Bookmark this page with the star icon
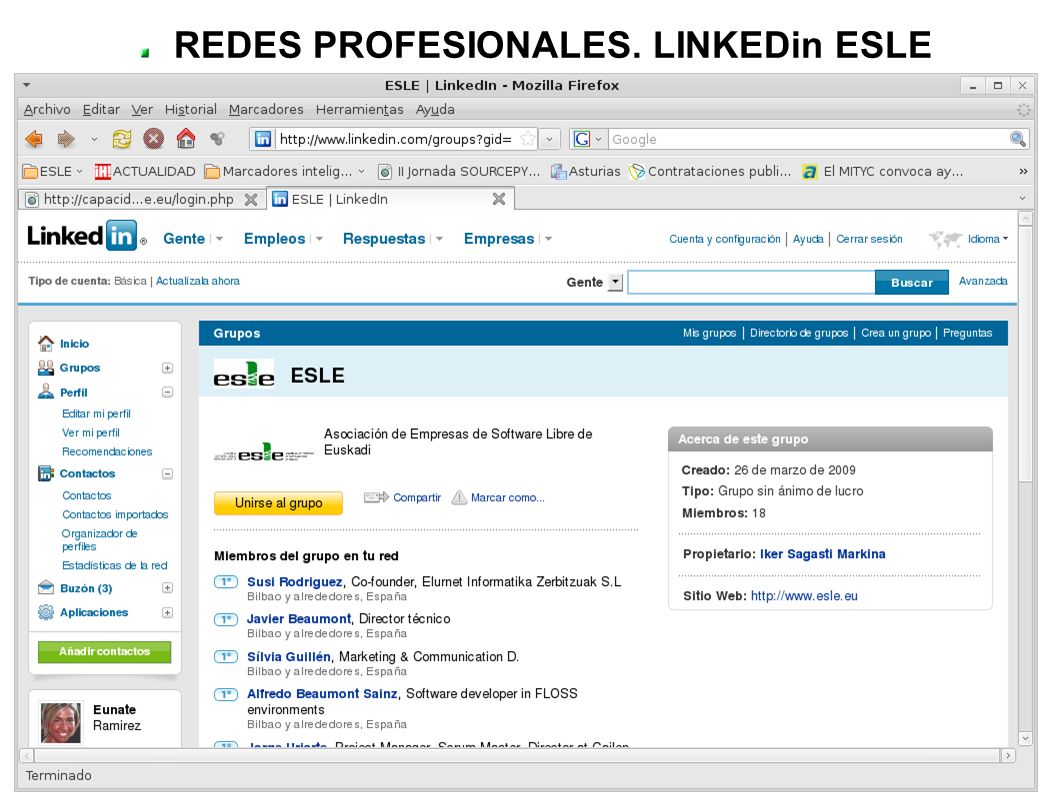1058x793 pixels. point(528,140)
